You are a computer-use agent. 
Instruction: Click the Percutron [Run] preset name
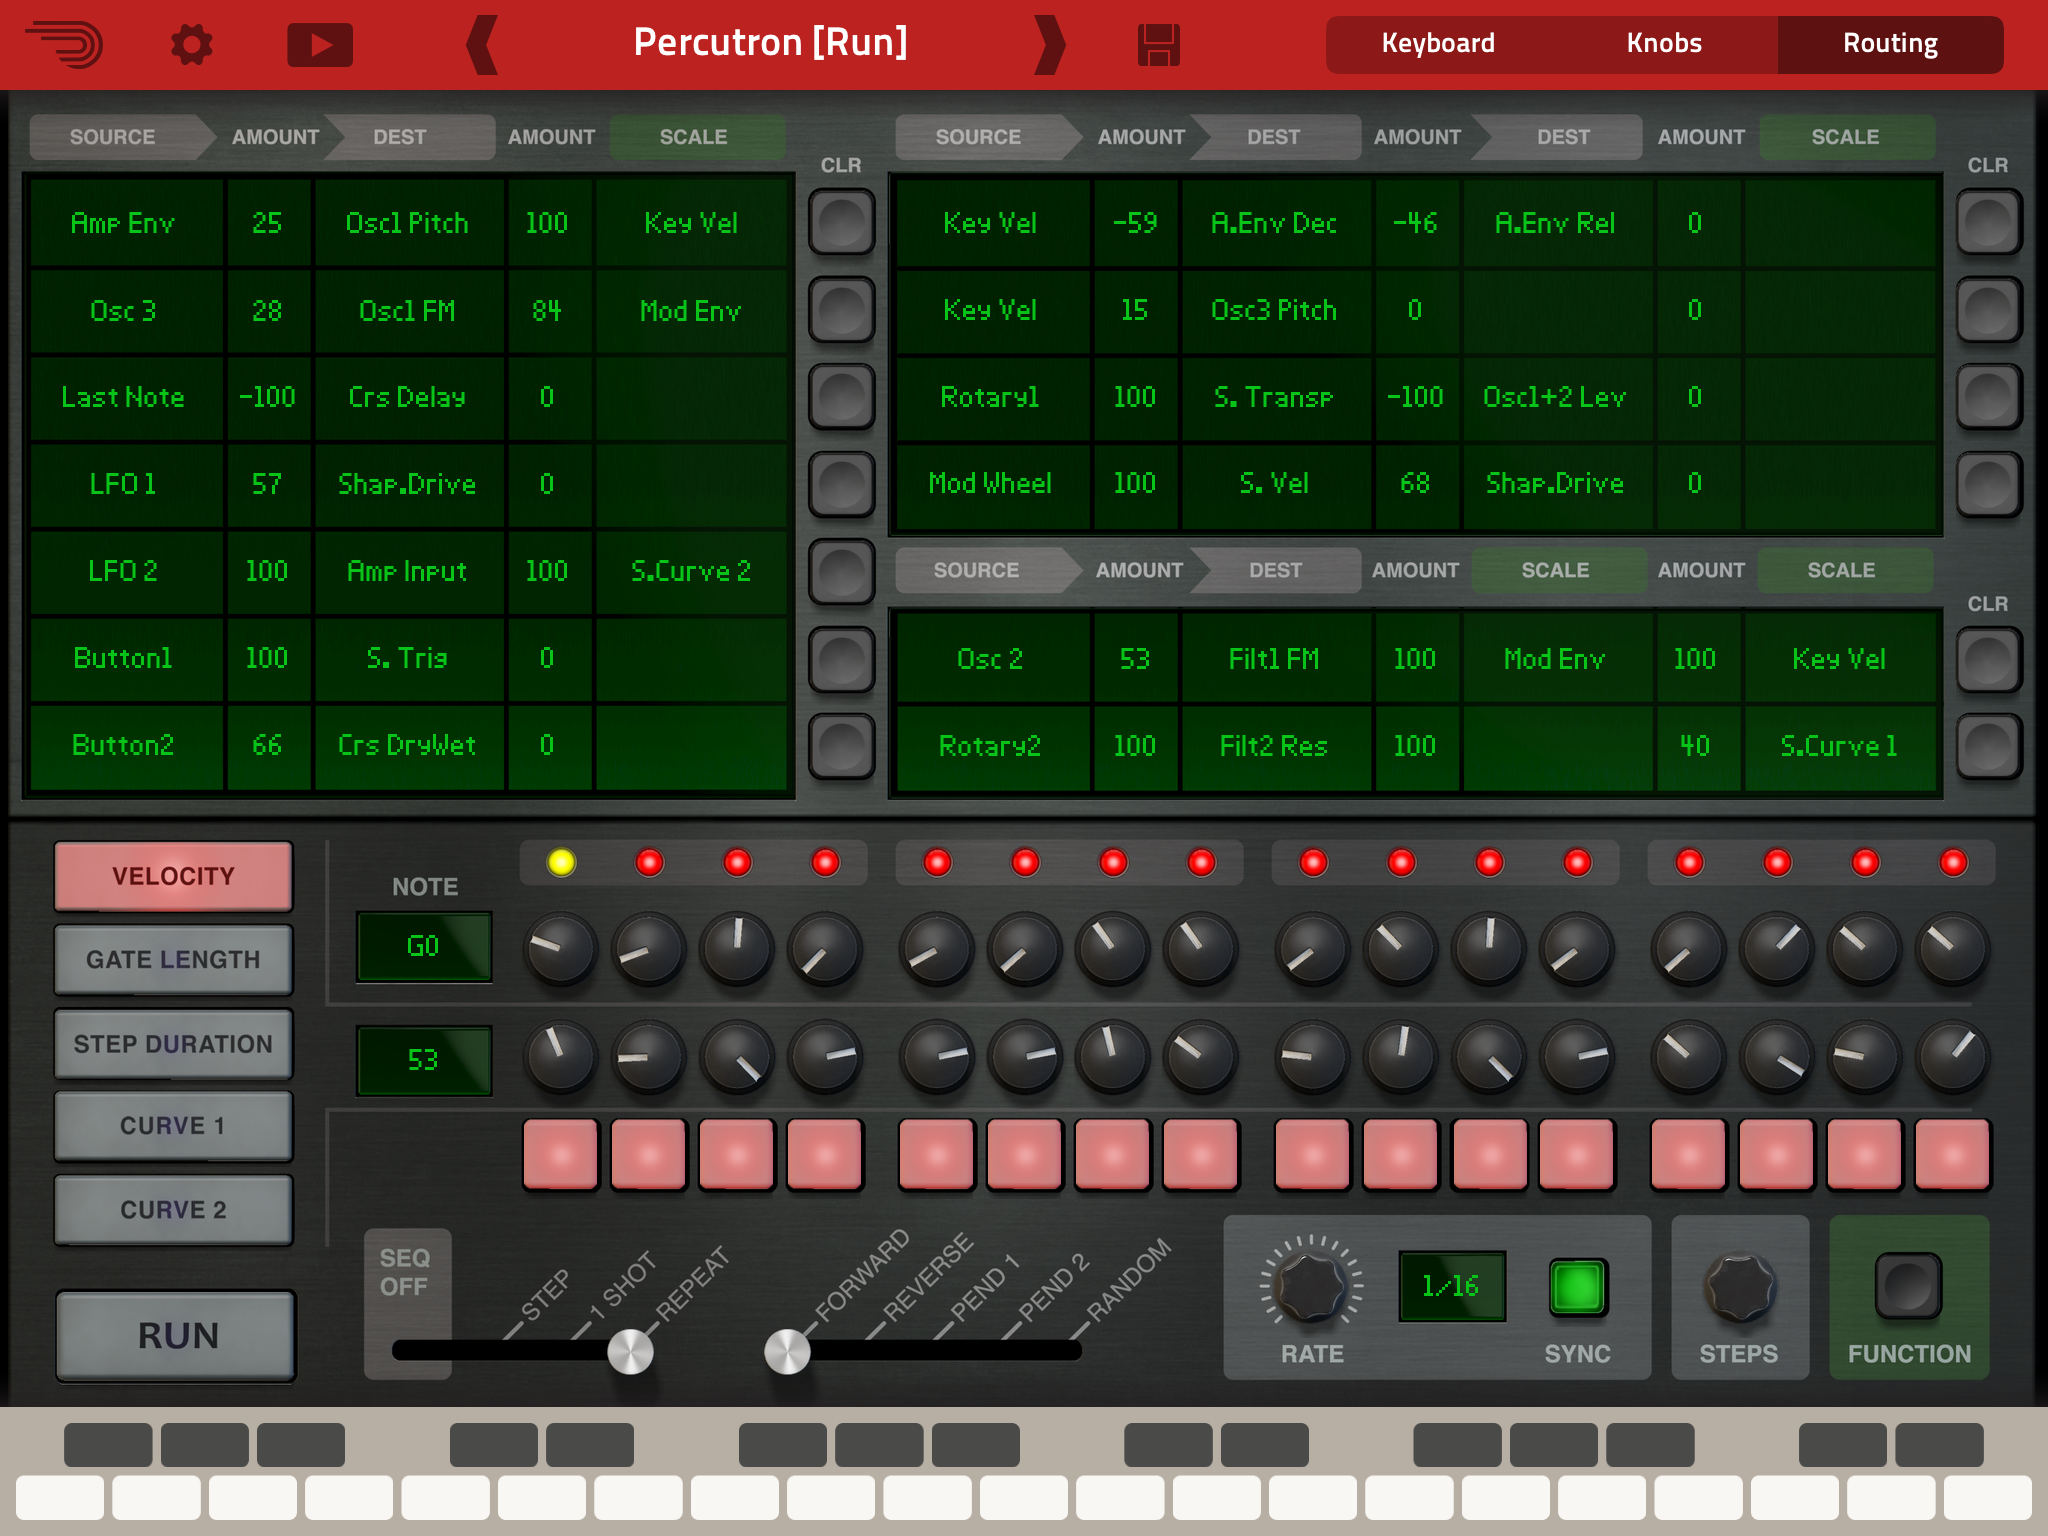770,43
